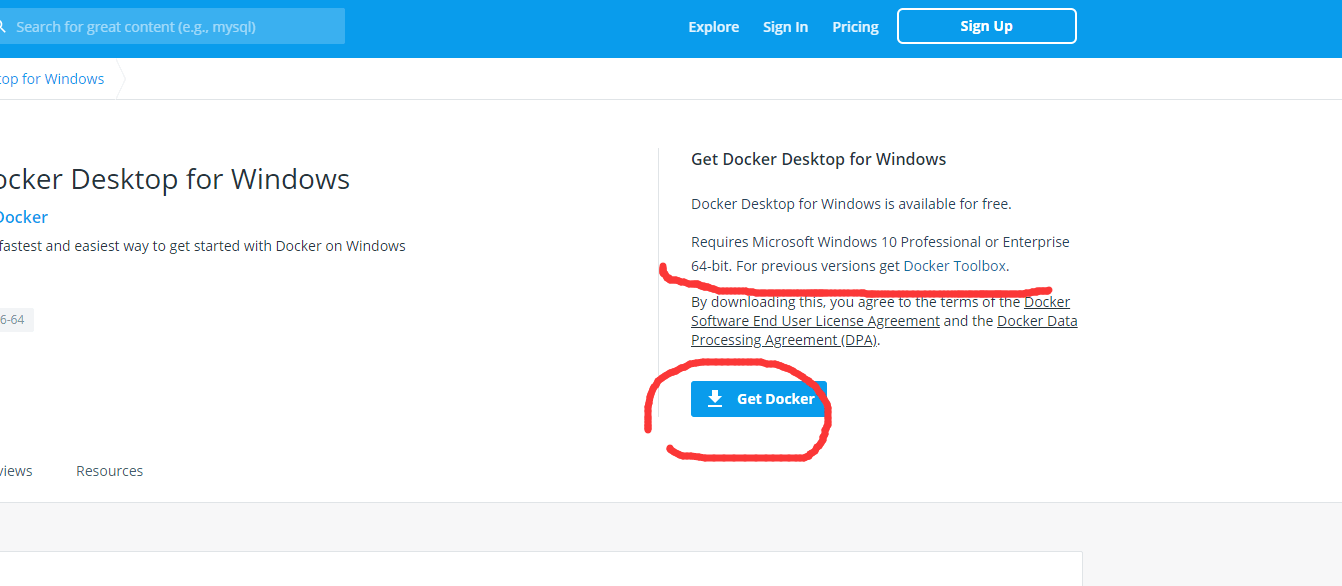Switch to the Resources tab

tap(109, 471)
